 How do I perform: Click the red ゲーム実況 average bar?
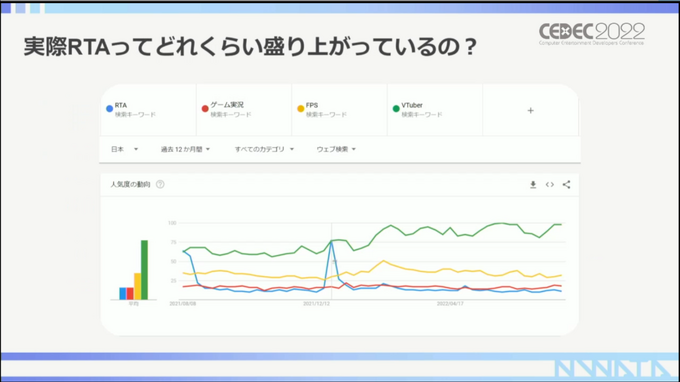coord(130,294)
